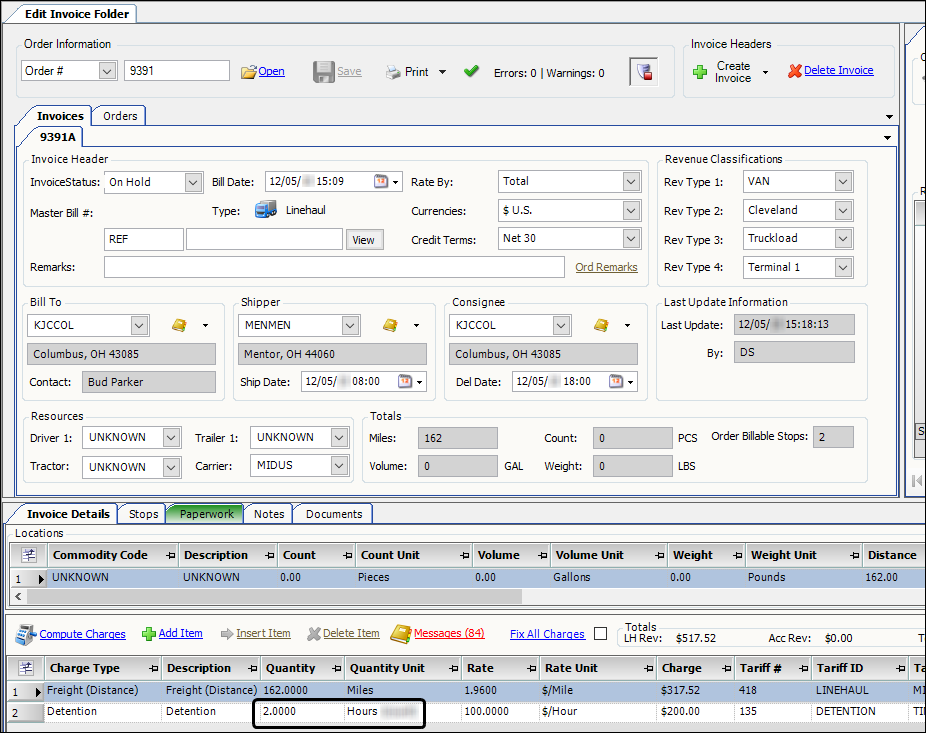The height and width of the screenshot is (733, 926).
Task: Click the Bill Date calendar icon
Action: click(381, 182)
